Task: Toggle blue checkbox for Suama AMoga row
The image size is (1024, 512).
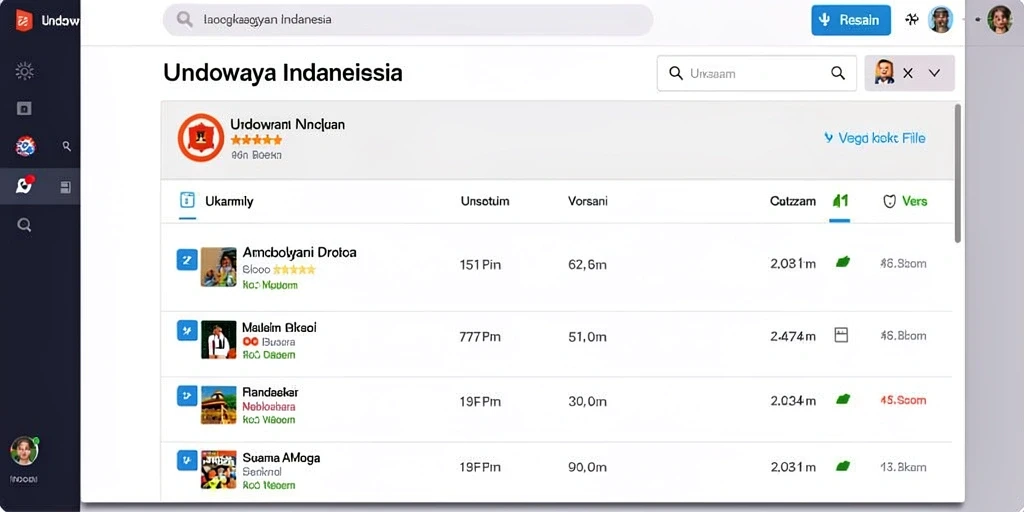Action: click(187, 460)
